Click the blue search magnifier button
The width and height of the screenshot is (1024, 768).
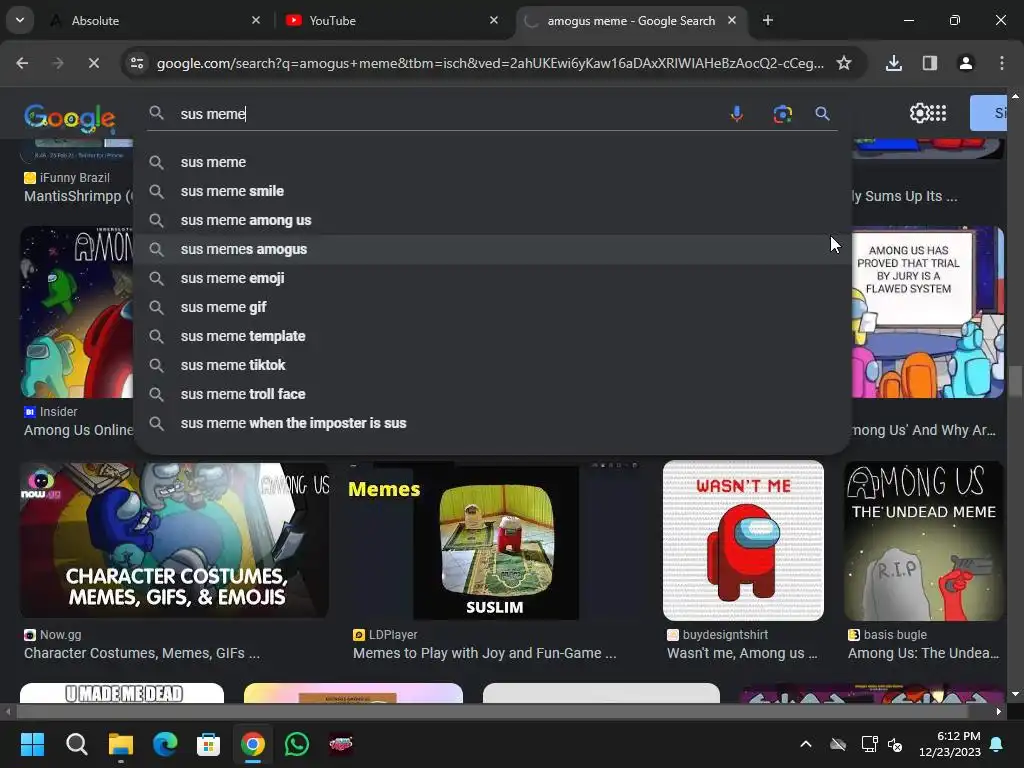pos(822,114)
